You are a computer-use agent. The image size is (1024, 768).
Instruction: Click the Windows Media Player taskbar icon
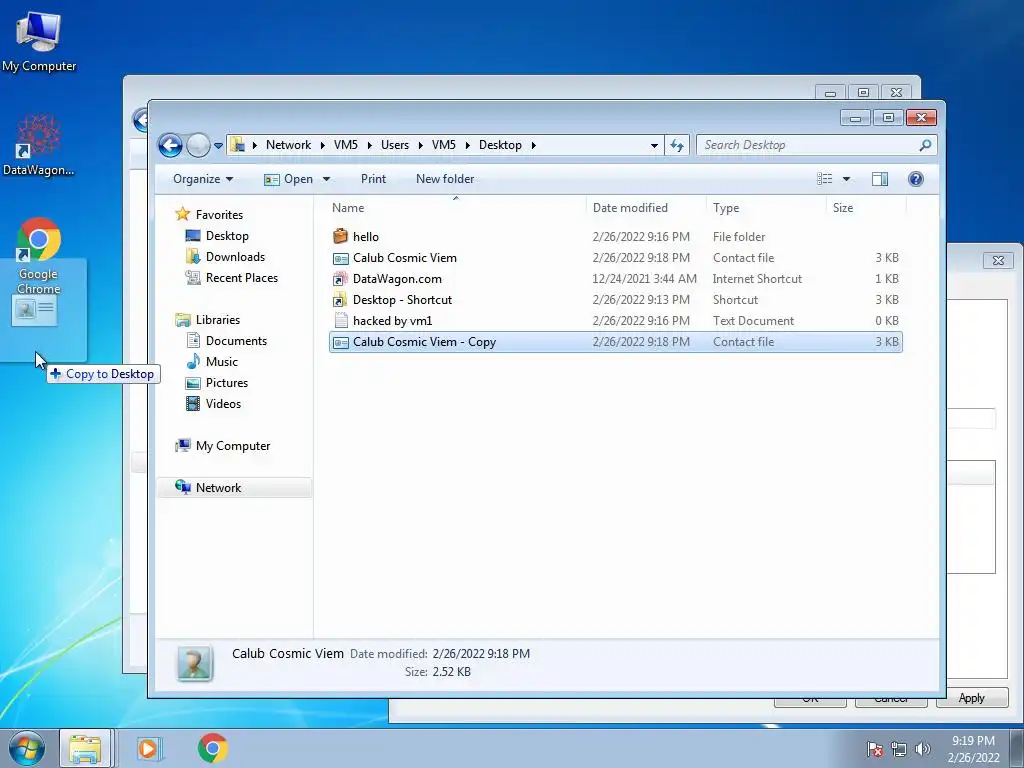150,749
